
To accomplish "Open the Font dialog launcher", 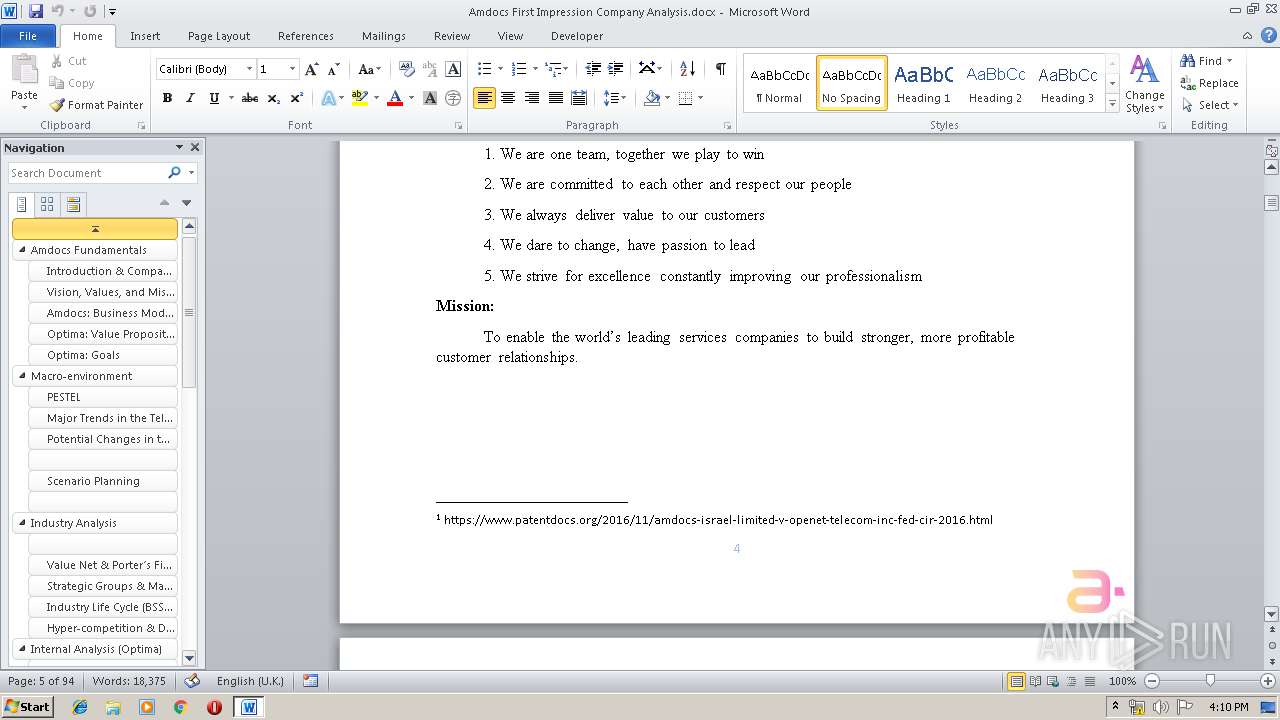I will coord(459,126).
